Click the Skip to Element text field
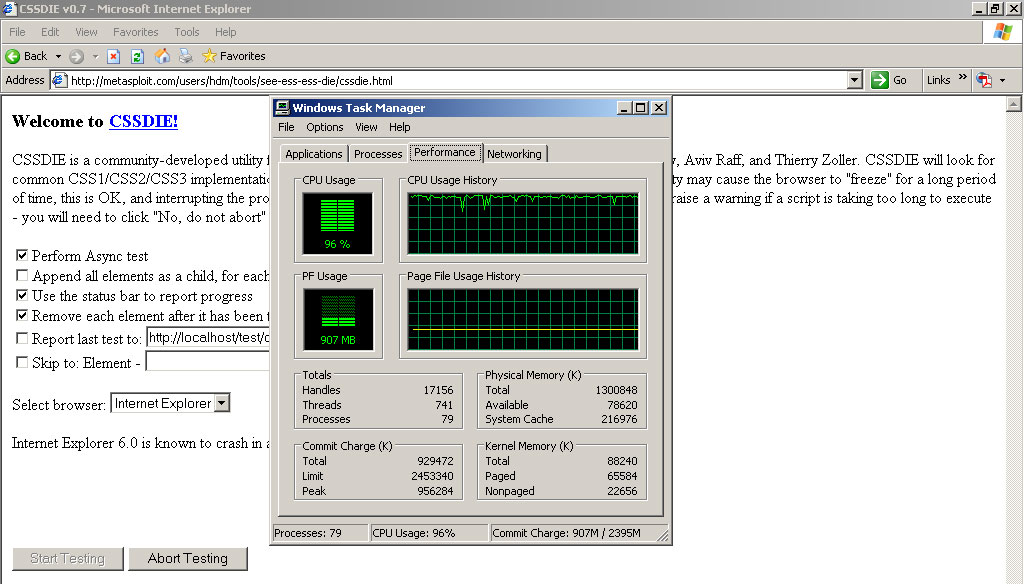Screen dimensions: 1024x584 coord(208,362)
